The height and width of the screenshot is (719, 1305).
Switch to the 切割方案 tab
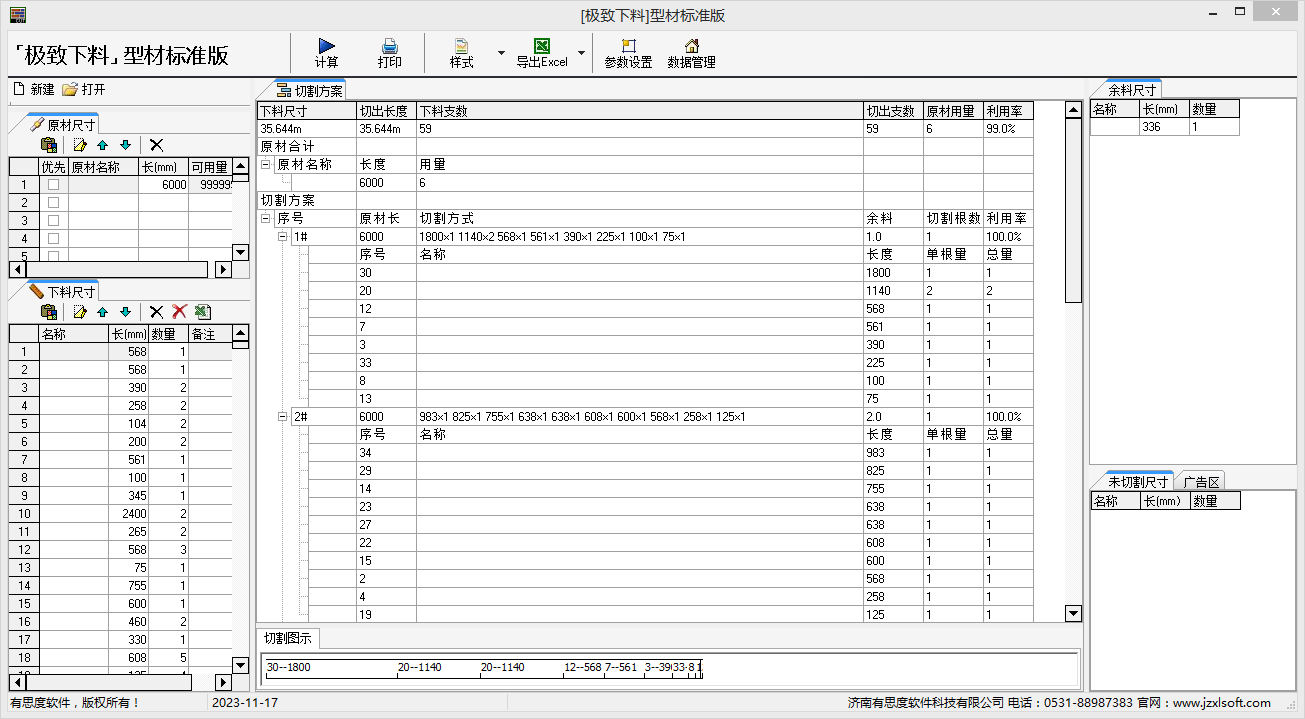[309, 91]
